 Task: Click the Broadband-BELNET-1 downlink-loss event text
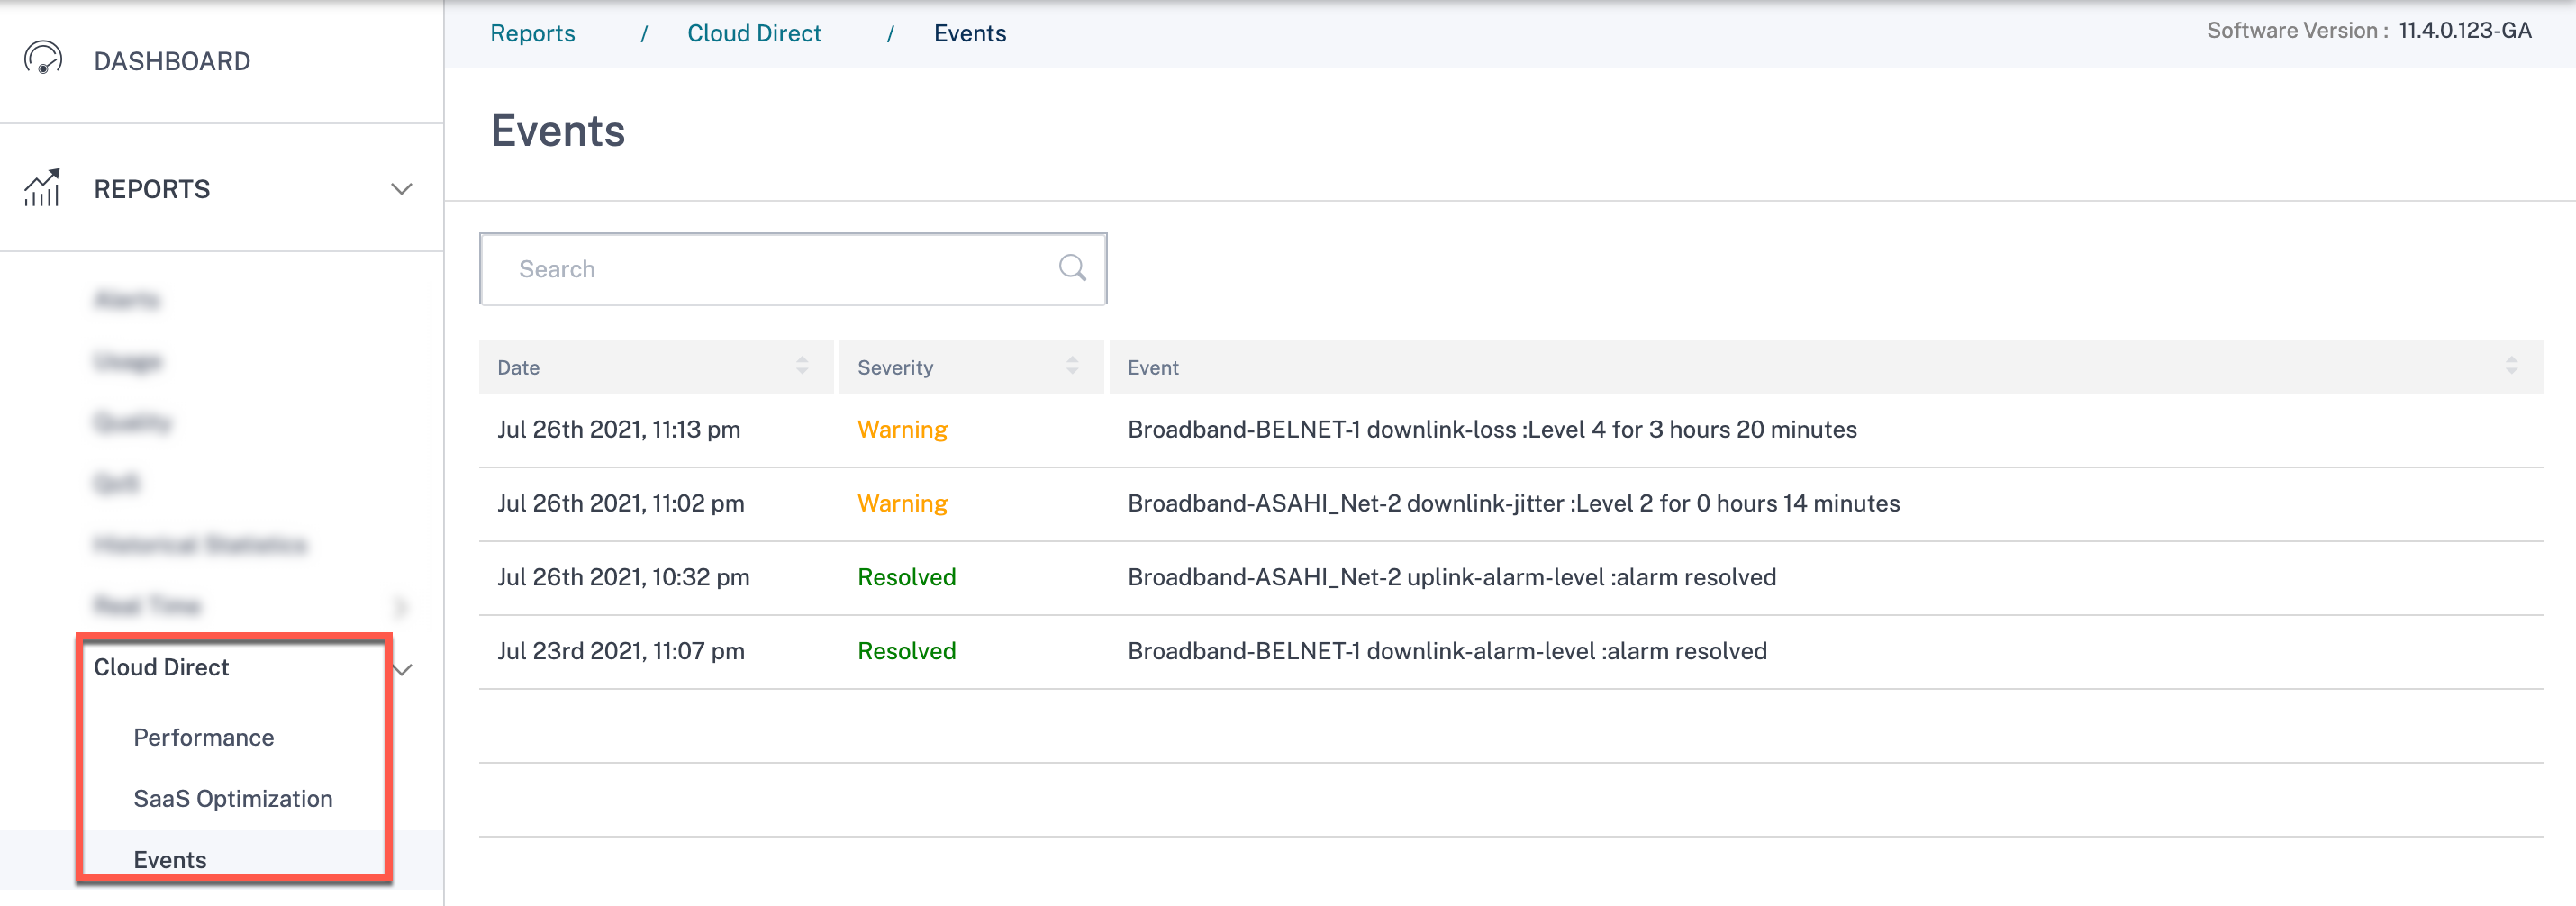[x=1492, y=429]
